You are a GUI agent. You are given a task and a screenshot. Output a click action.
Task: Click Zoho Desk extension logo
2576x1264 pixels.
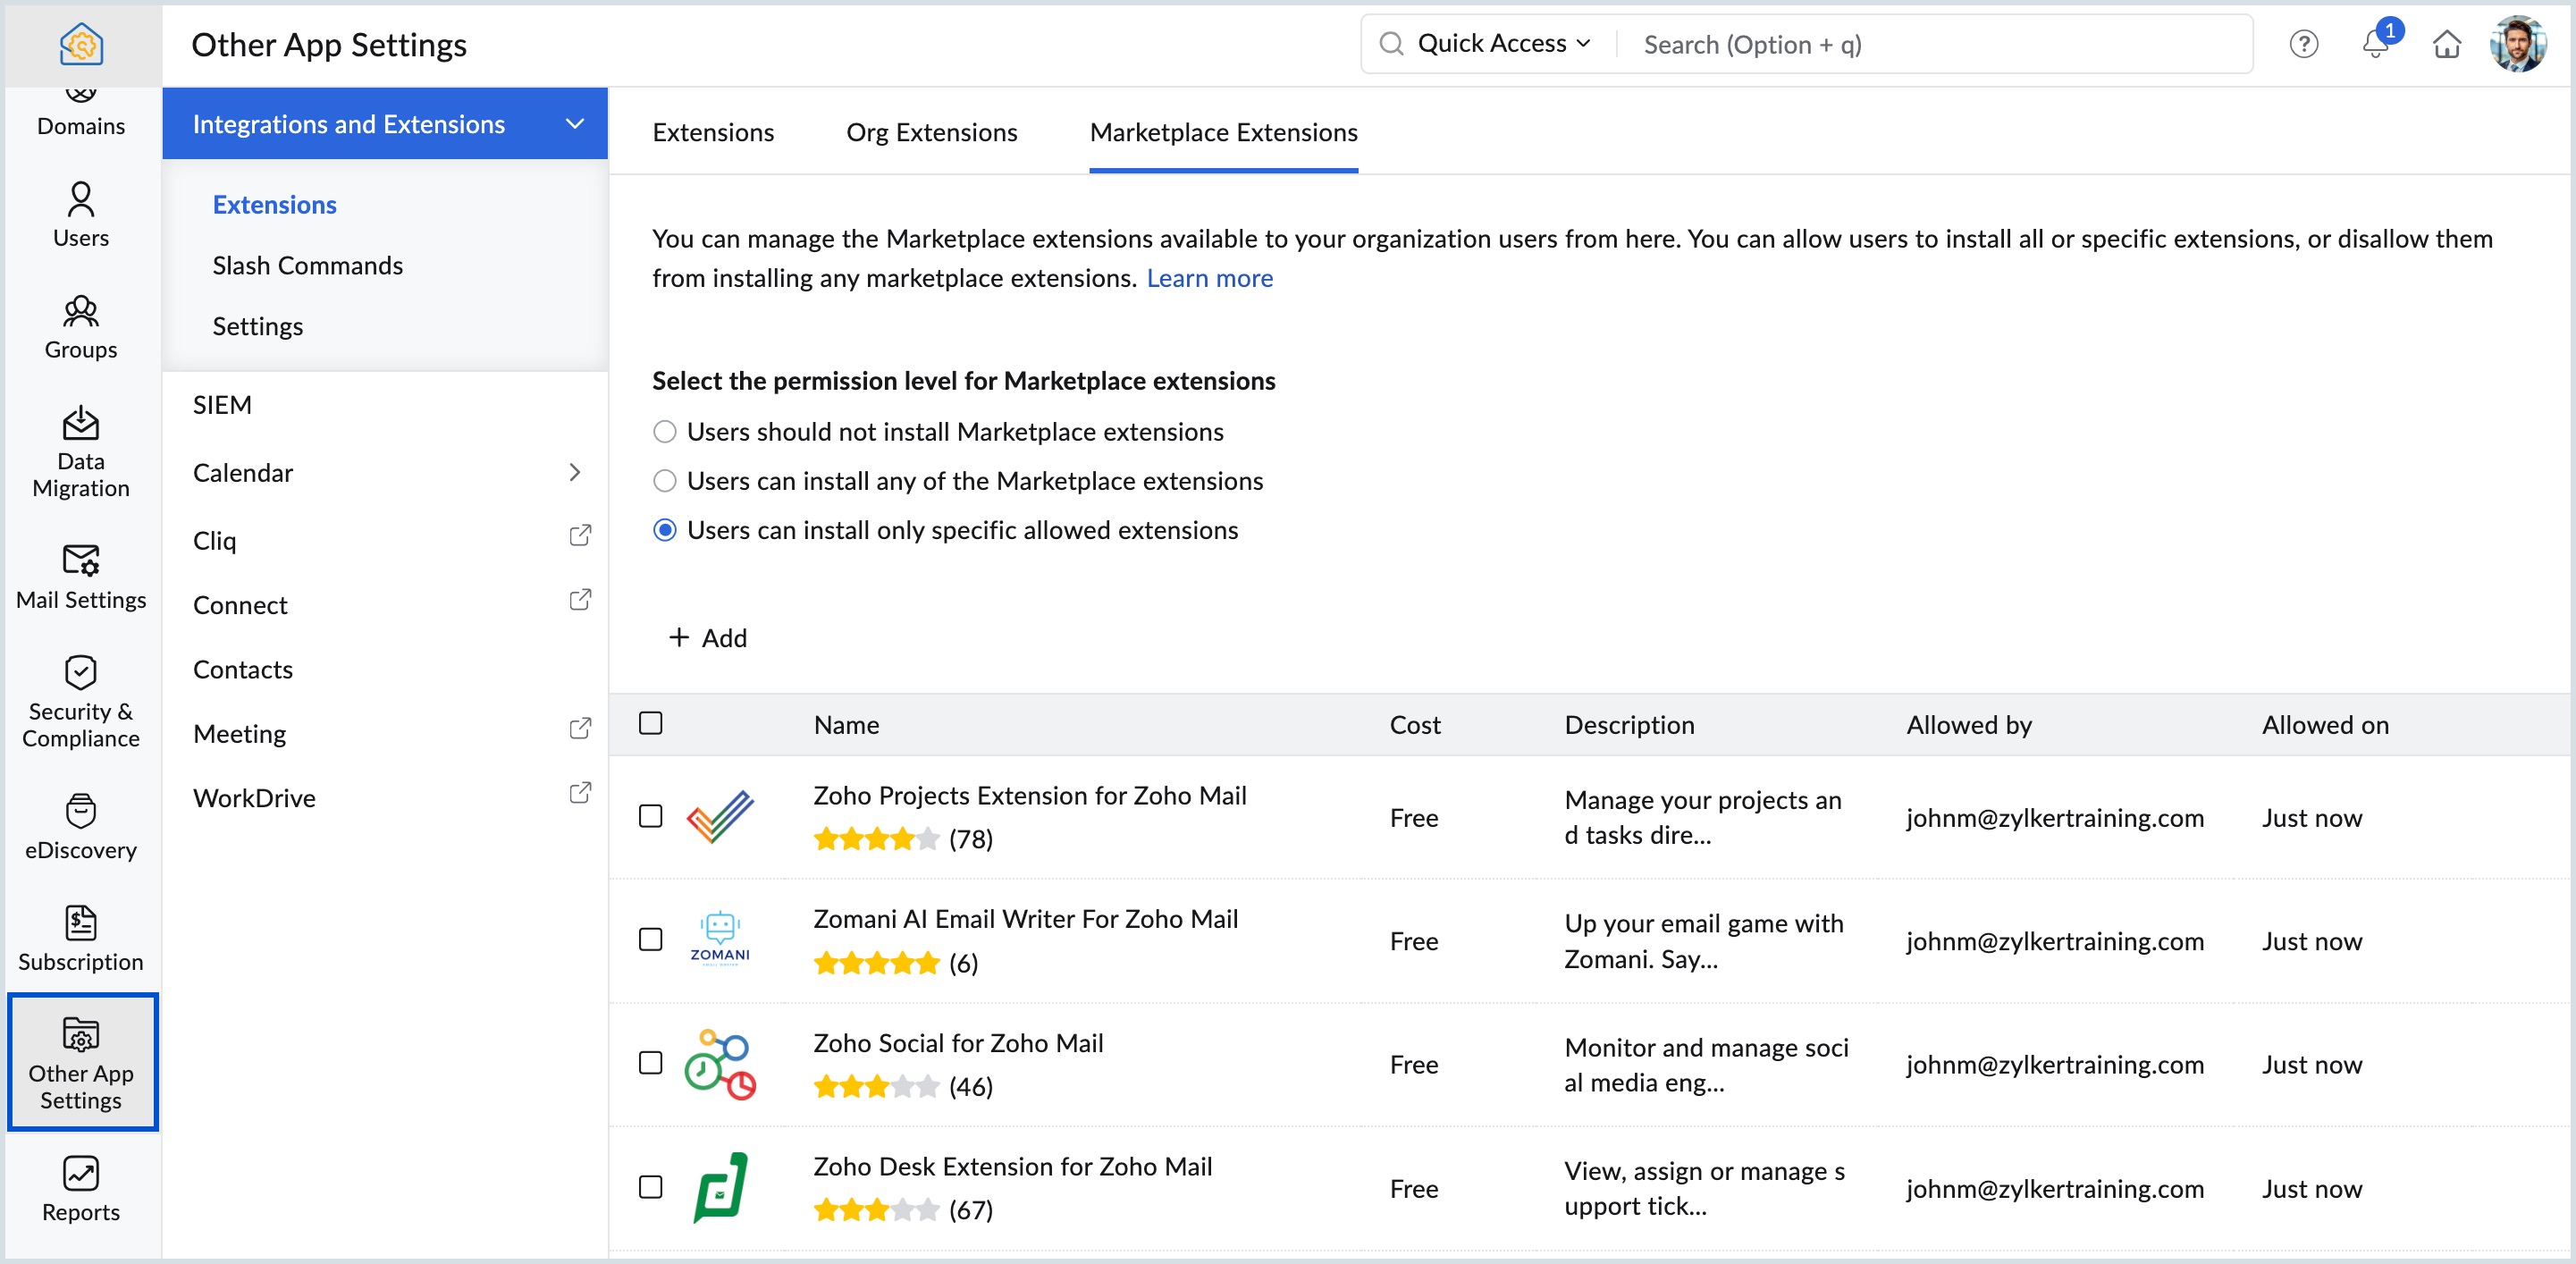click(720, 1187)
